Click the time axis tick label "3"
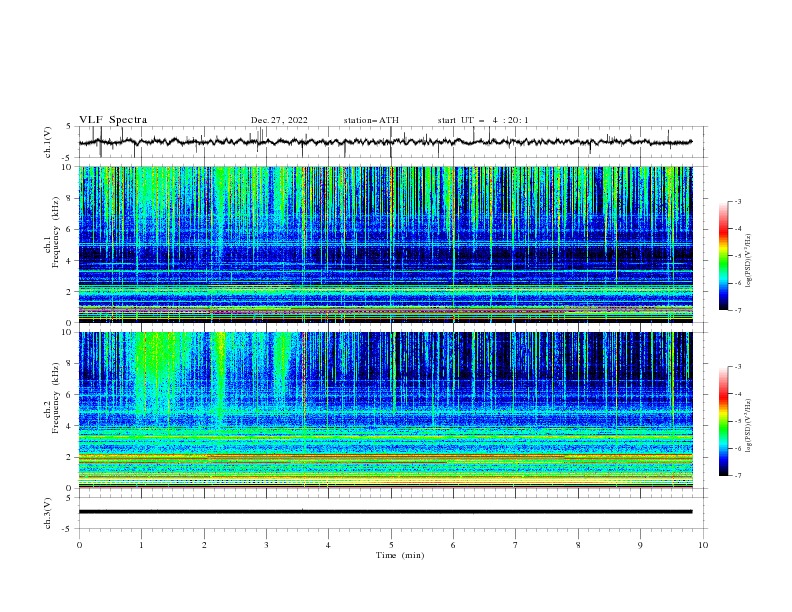This screenshot has height=612, width=792. (x=266, y=545)
